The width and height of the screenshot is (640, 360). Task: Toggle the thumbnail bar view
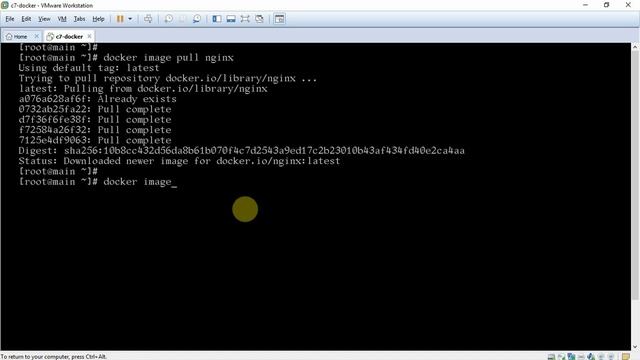[231, 19]
